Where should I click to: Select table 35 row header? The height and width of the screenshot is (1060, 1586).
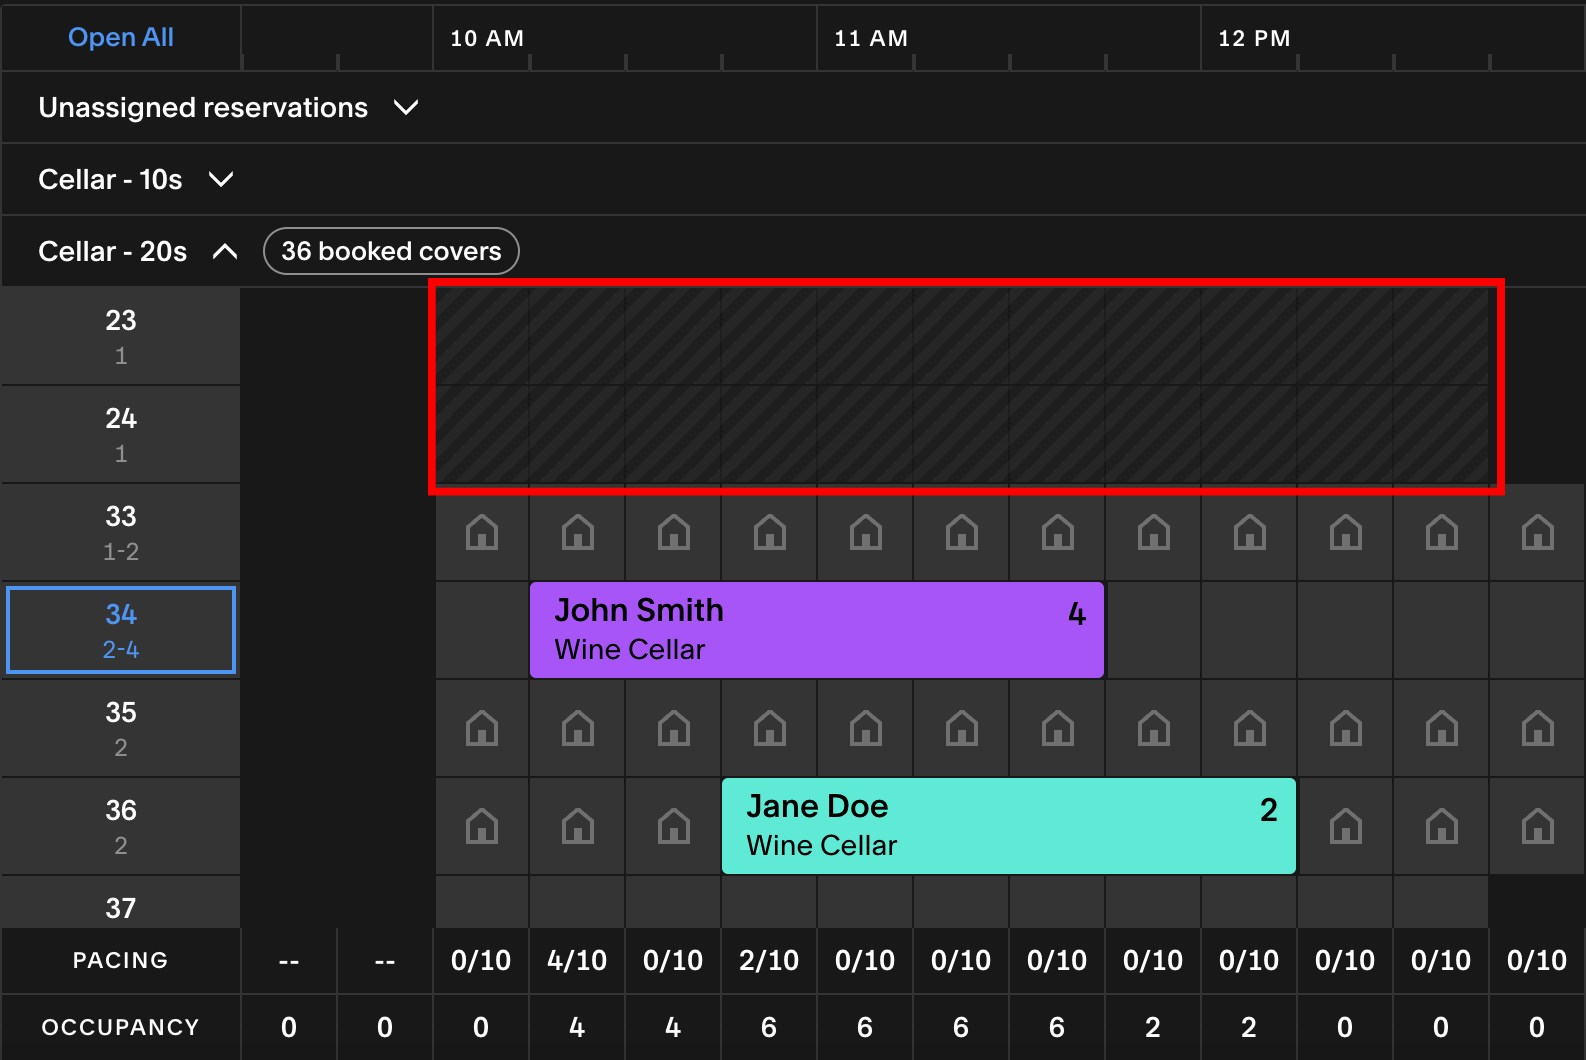tap(121, 728)
